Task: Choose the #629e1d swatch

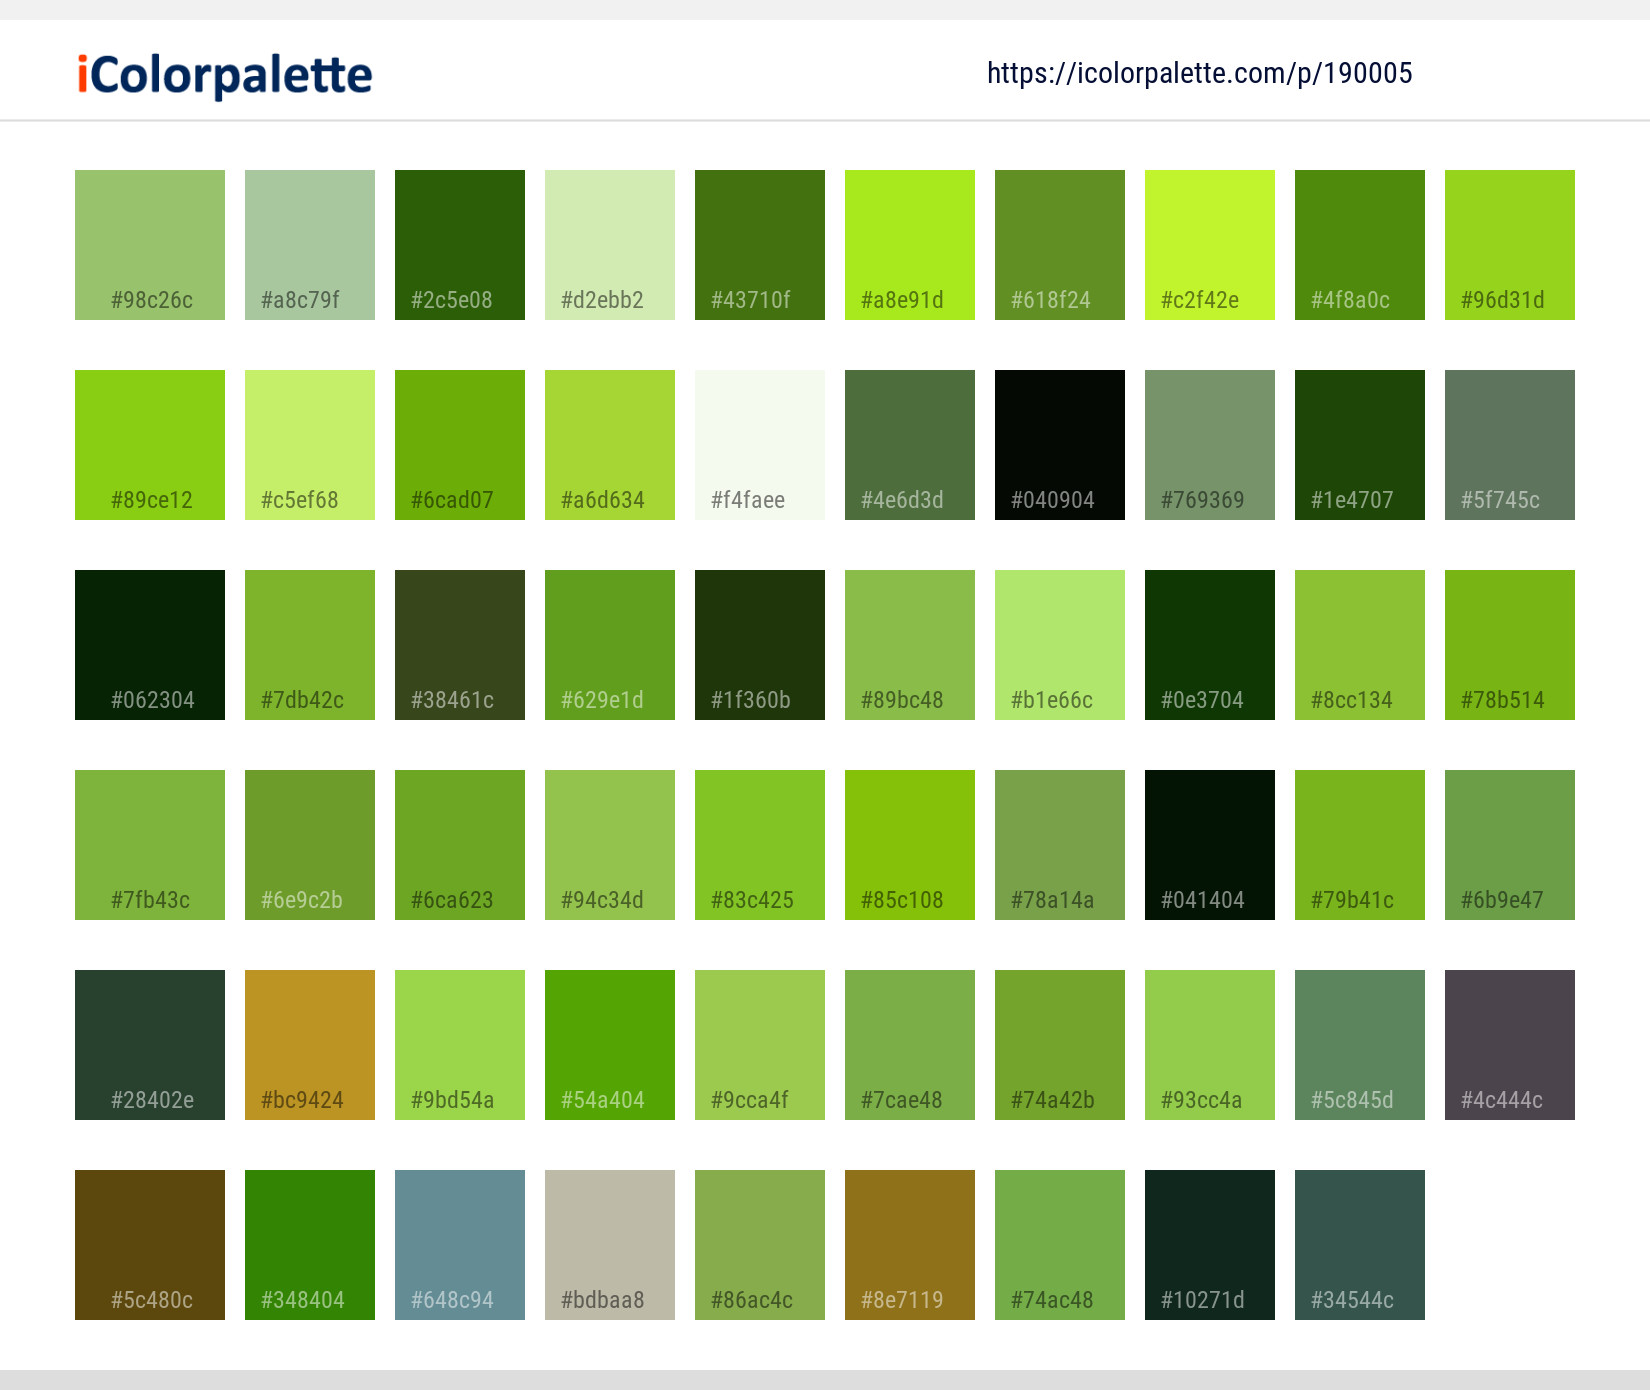Action: point(610,645)
